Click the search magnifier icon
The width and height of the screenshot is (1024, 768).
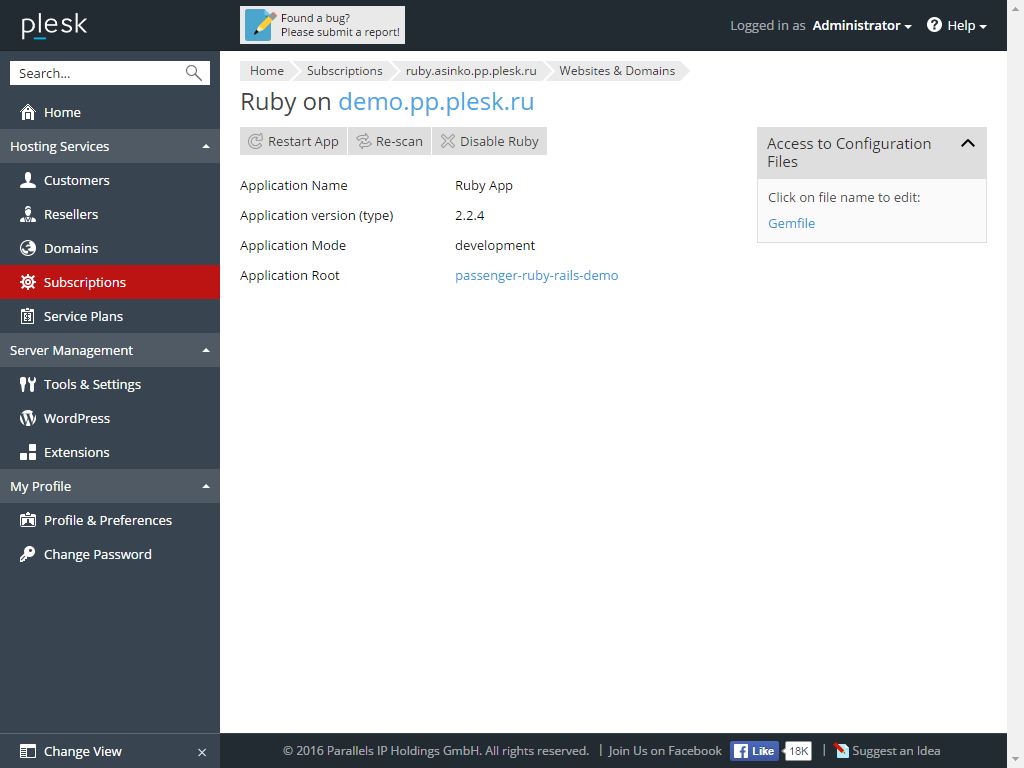click(x=194, y=73)
